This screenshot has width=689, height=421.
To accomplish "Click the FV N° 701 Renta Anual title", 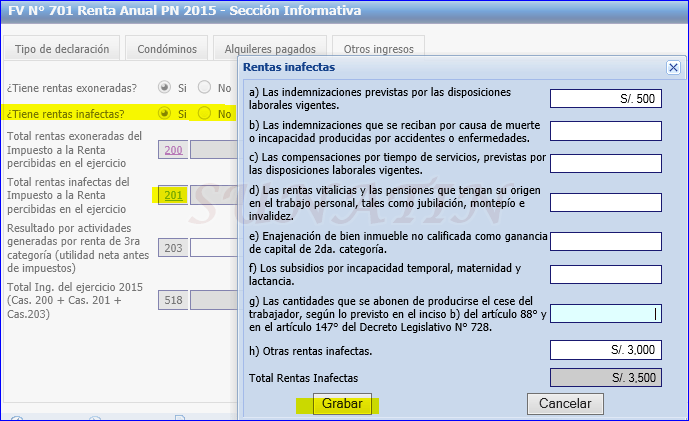I will coord(185,11).
